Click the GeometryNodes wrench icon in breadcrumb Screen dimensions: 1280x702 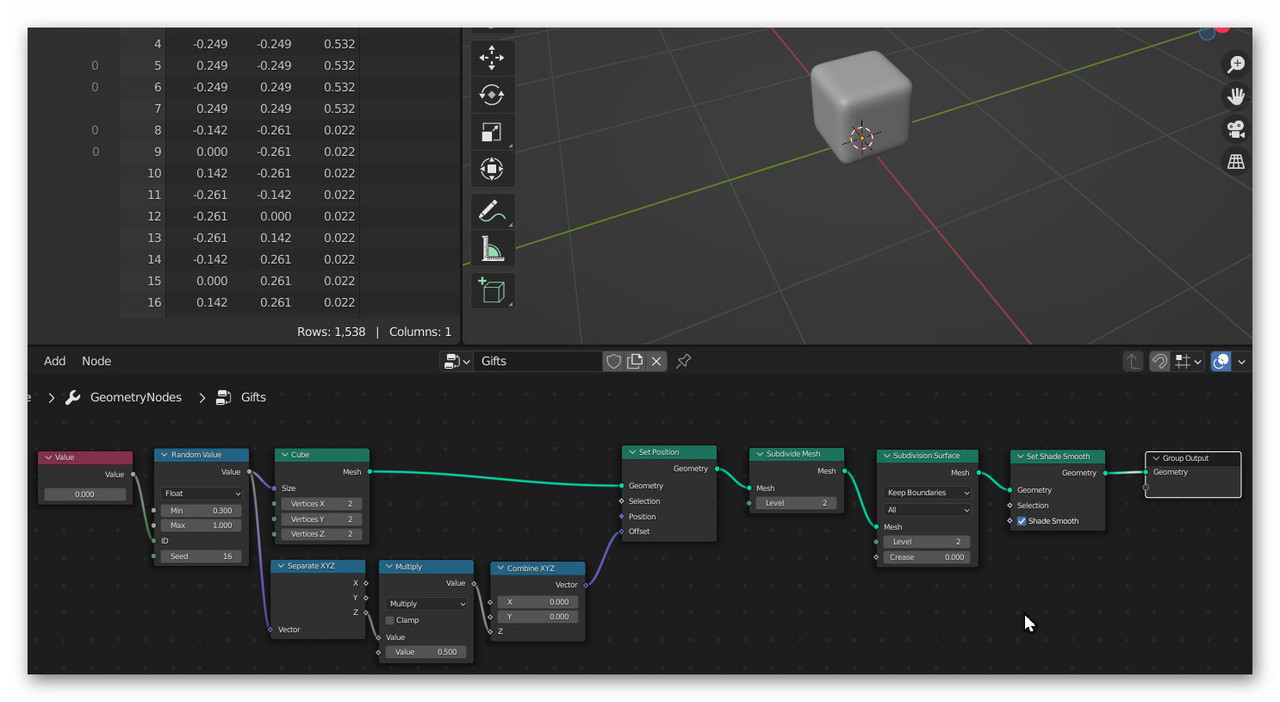73,397
